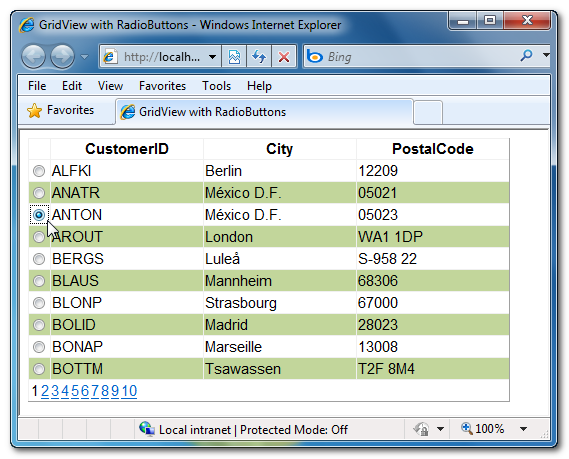This screenshot has height=459, width=569.
Task: Open the Tools menu
Action: tap(216, 86)
